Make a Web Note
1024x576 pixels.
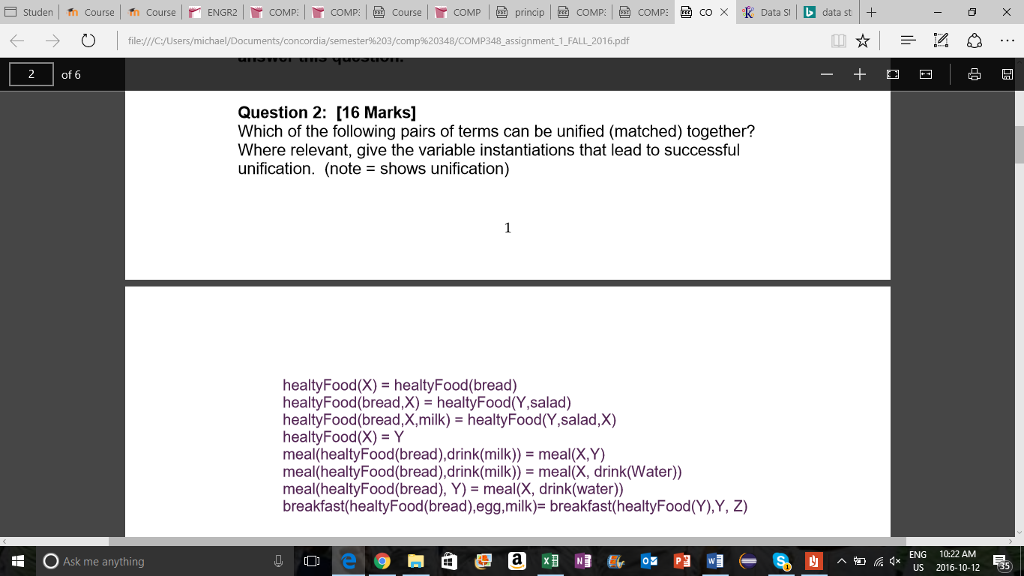940,40
